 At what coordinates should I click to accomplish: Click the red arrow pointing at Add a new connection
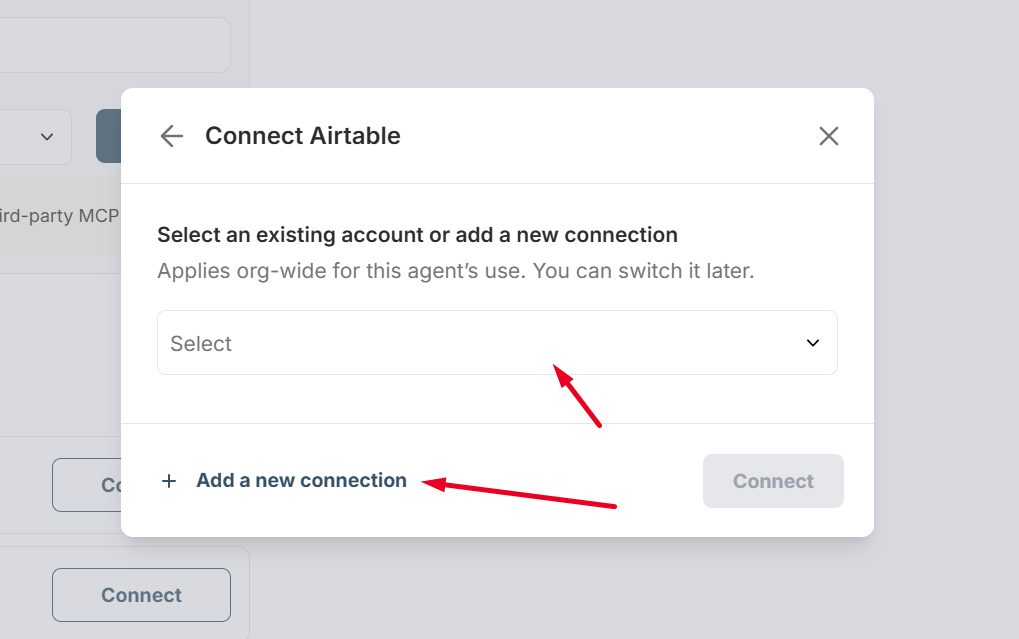518,494
